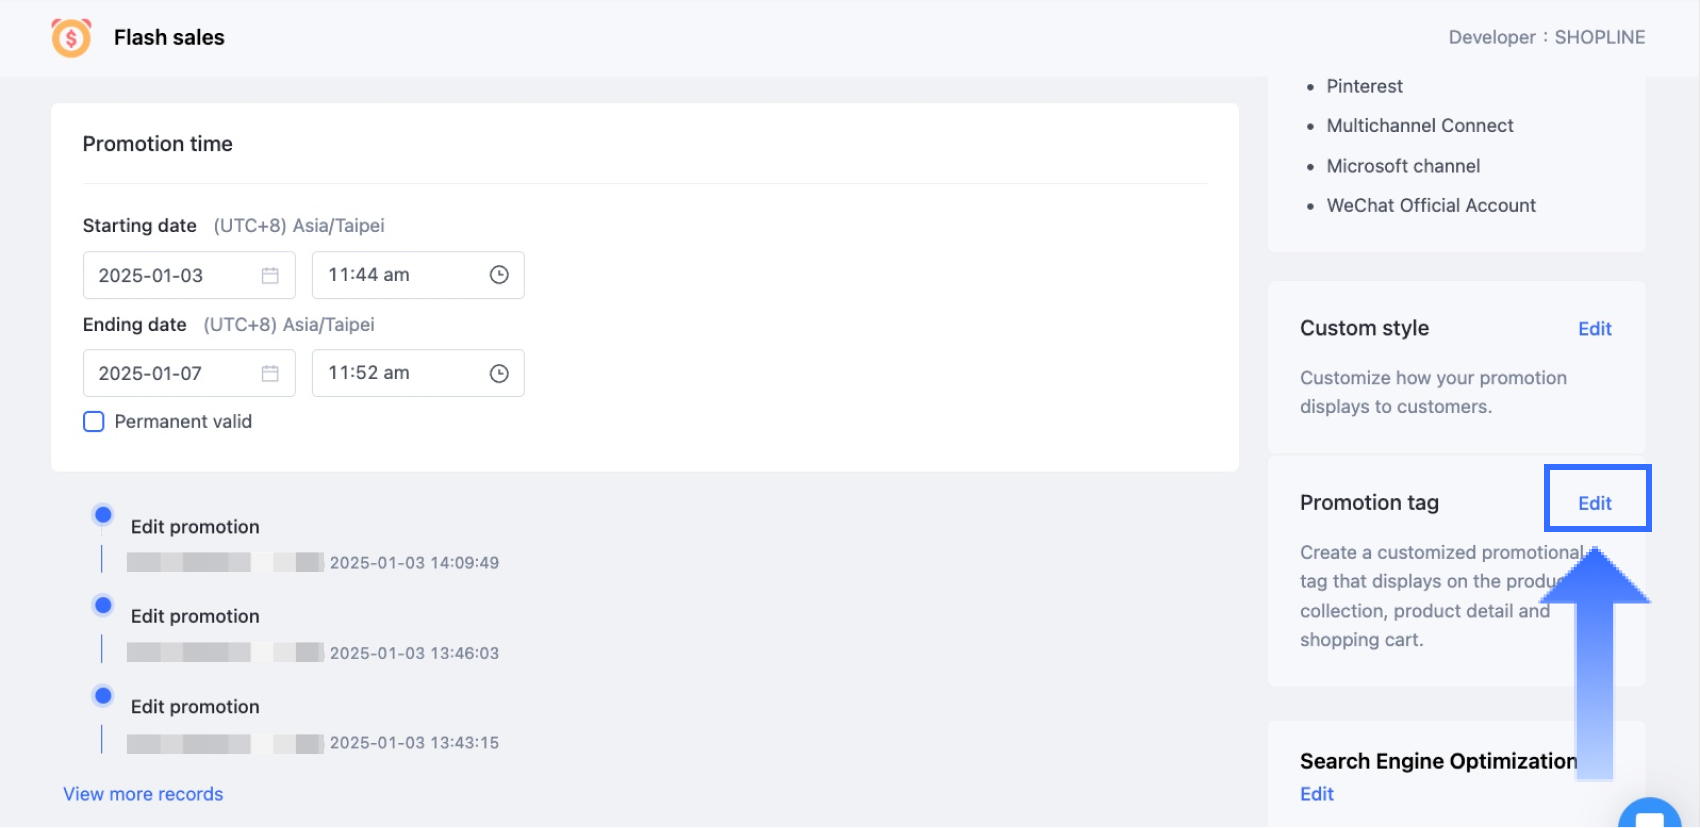Click the Permanent valid label text

coord(183,422)
